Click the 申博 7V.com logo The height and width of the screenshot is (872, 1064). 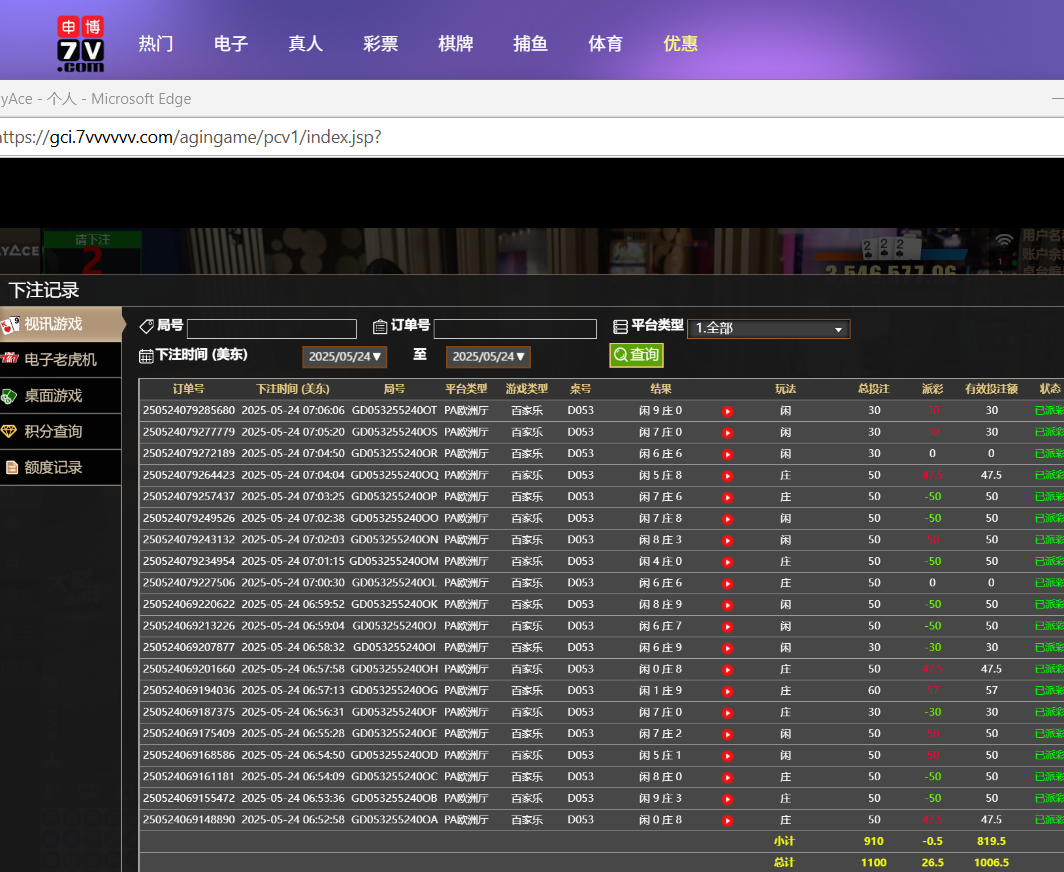coord(80,43)
